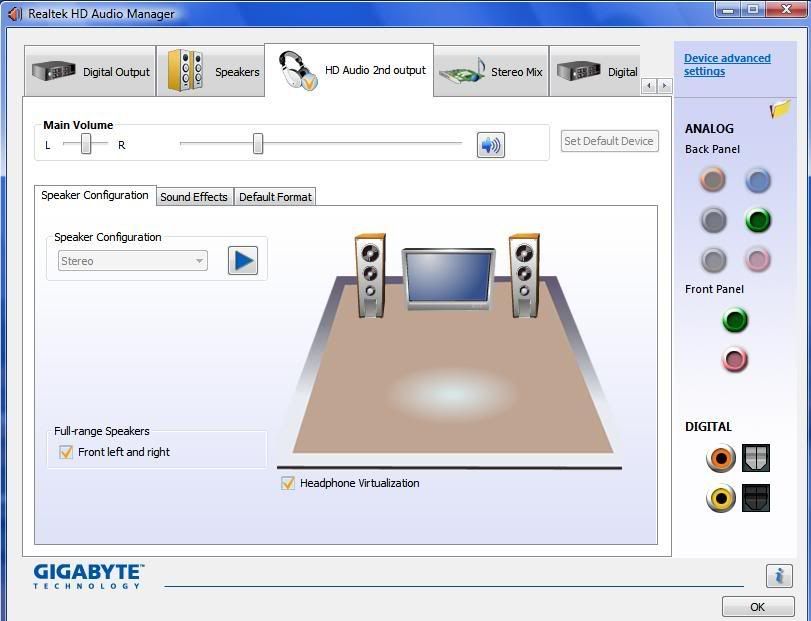Click the lower optical digital connector icon
This screenshot has height=621, width=811.
pyautogui.click(x=756, y=498)
